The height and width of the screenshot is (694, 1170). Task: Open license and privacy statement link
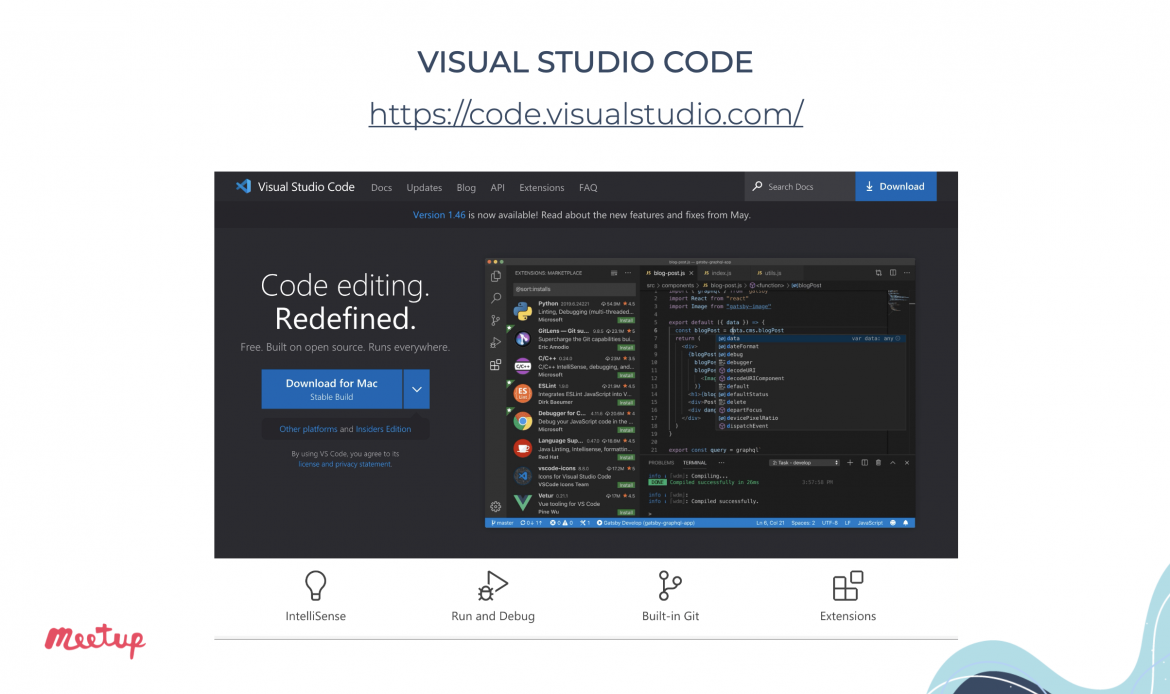pyautogui.click(x=345, y=464)
